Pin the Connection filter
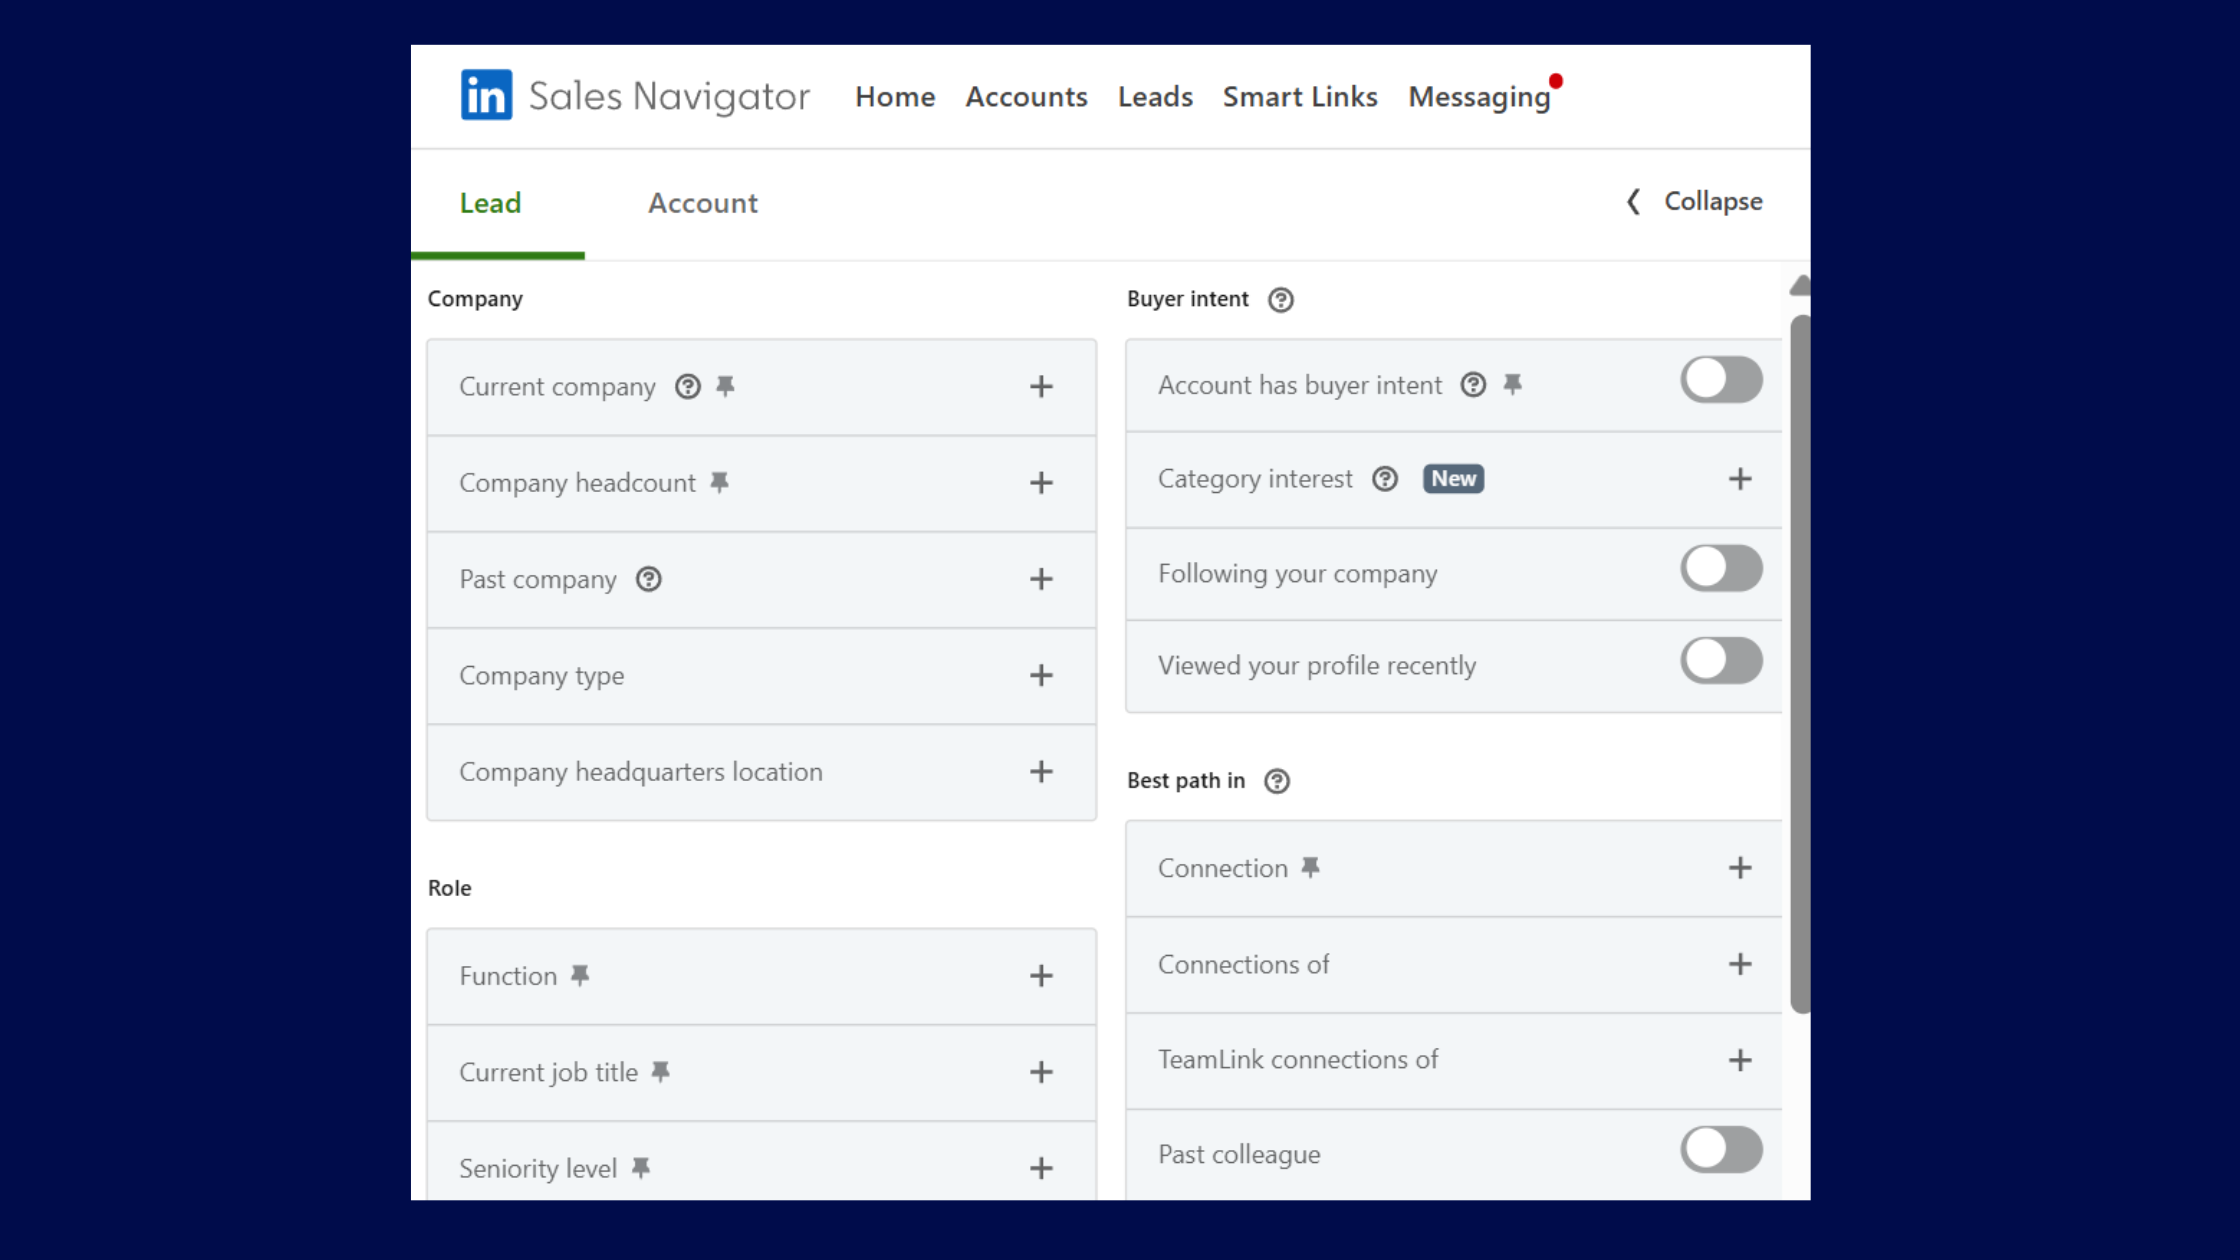The height and width of the screenshot is (1260, 2240). pyautogui.click(x=1310, y=867)
